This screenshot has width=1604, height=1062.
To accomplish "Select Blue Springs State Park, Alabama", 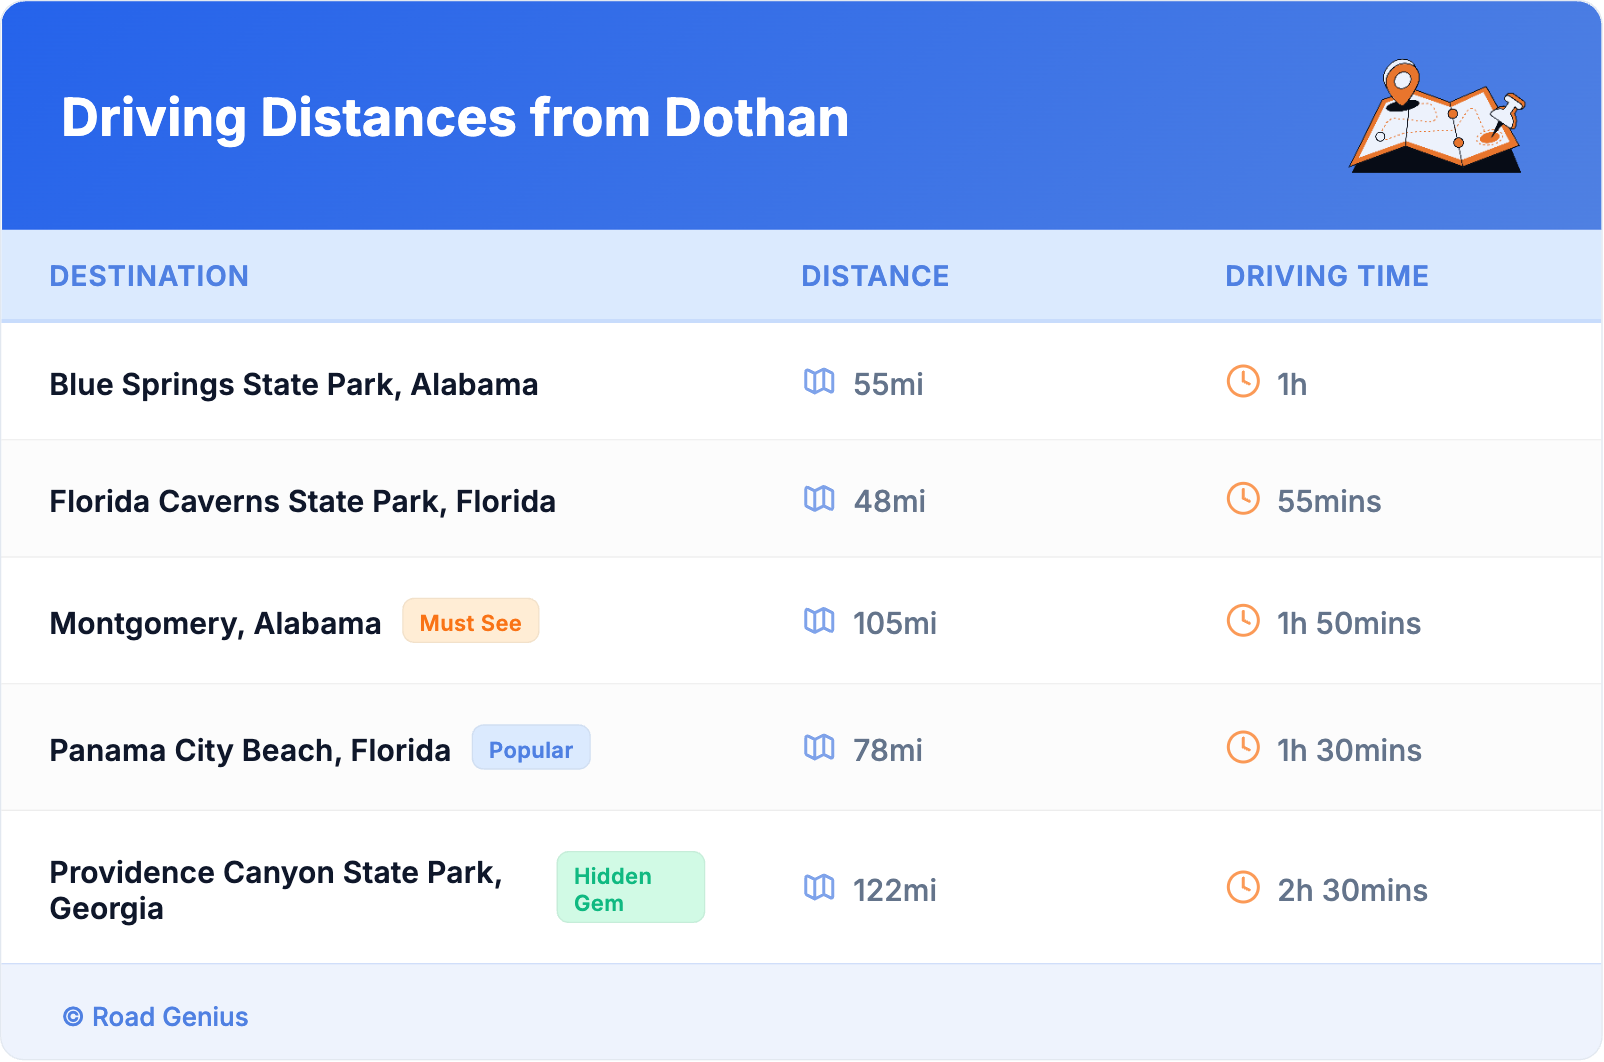I will pyautogui.click(x=294, y=385).
